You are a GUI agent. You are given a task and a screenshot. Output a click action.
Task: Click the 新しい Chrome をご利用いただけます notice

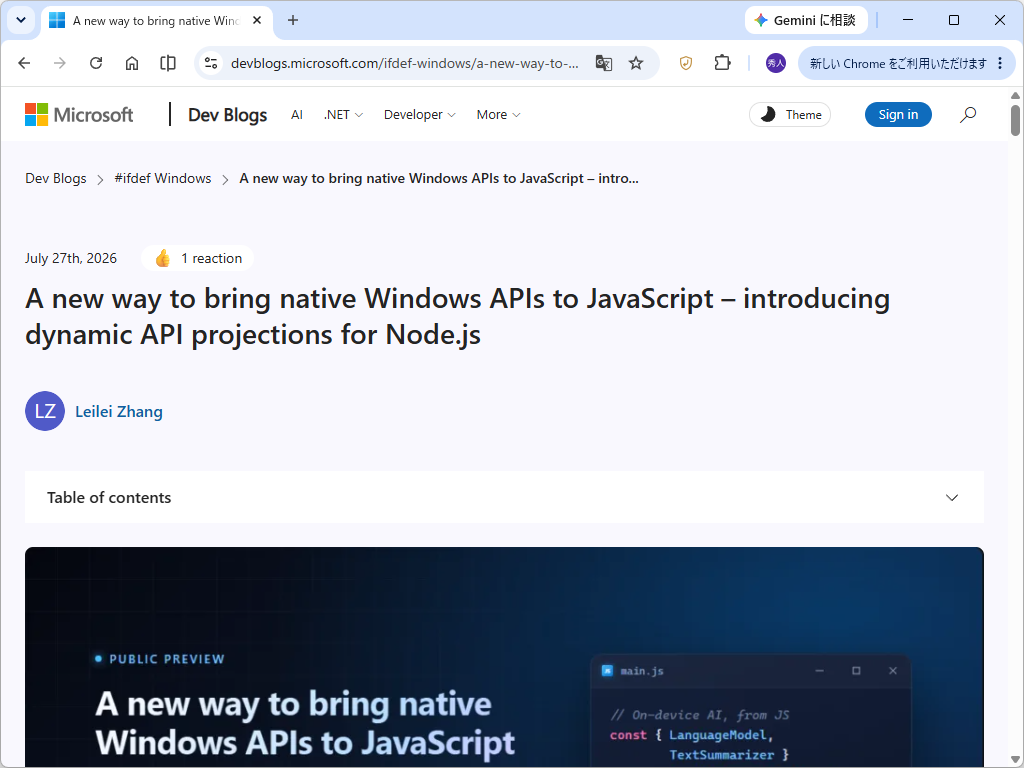(898, 63)
